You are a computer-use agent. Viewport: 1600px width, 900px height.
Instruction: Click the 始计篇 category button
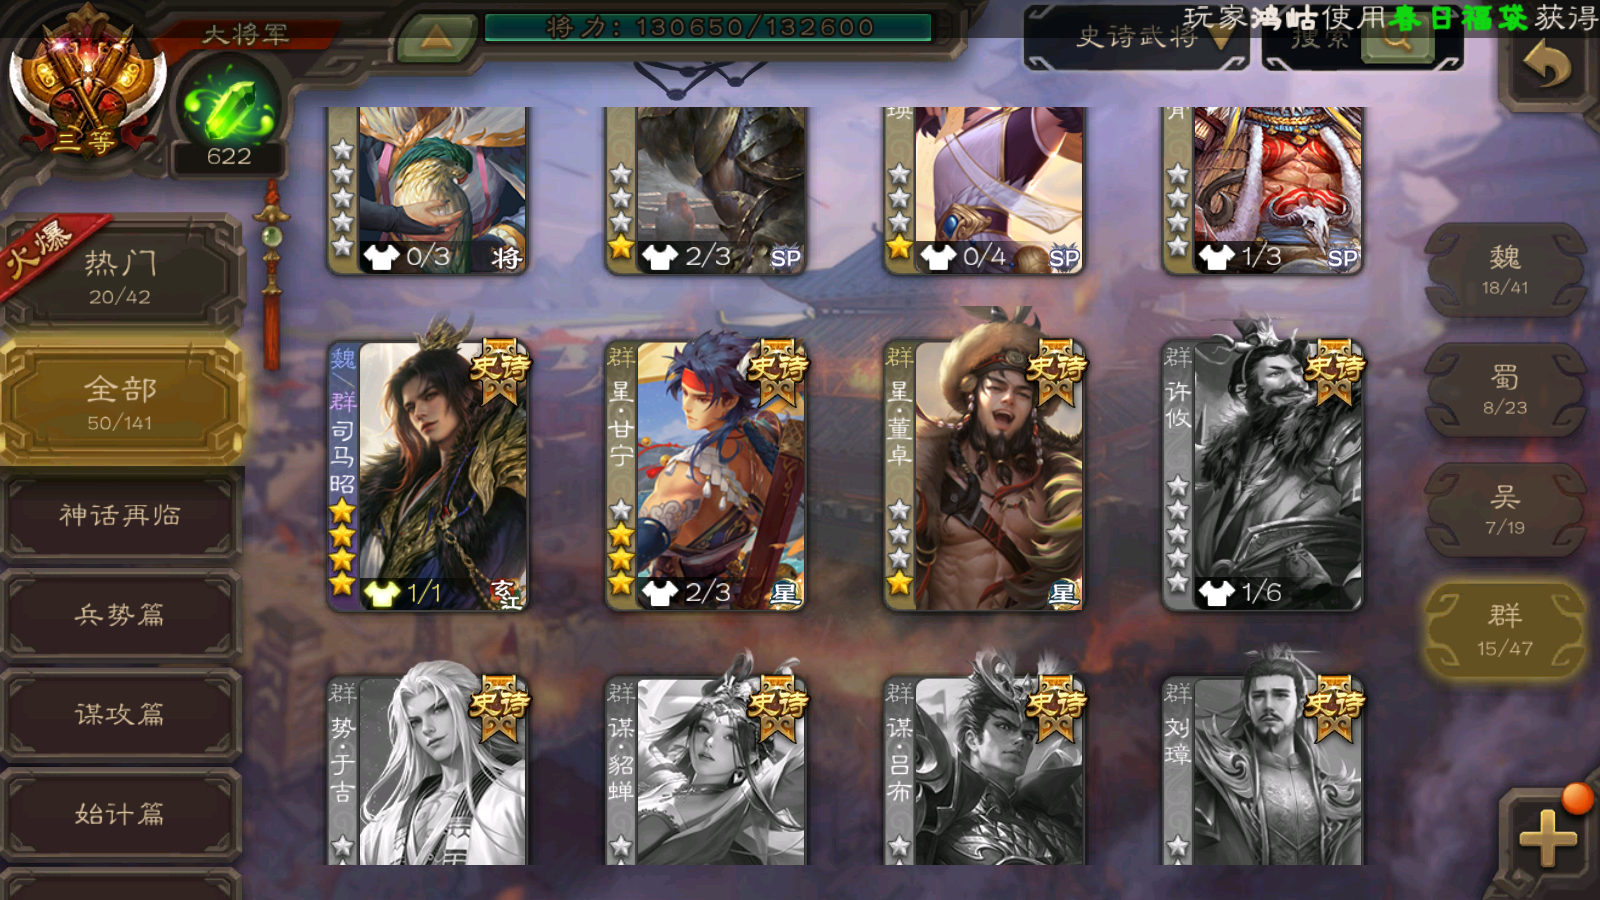(x=121, y=813)
